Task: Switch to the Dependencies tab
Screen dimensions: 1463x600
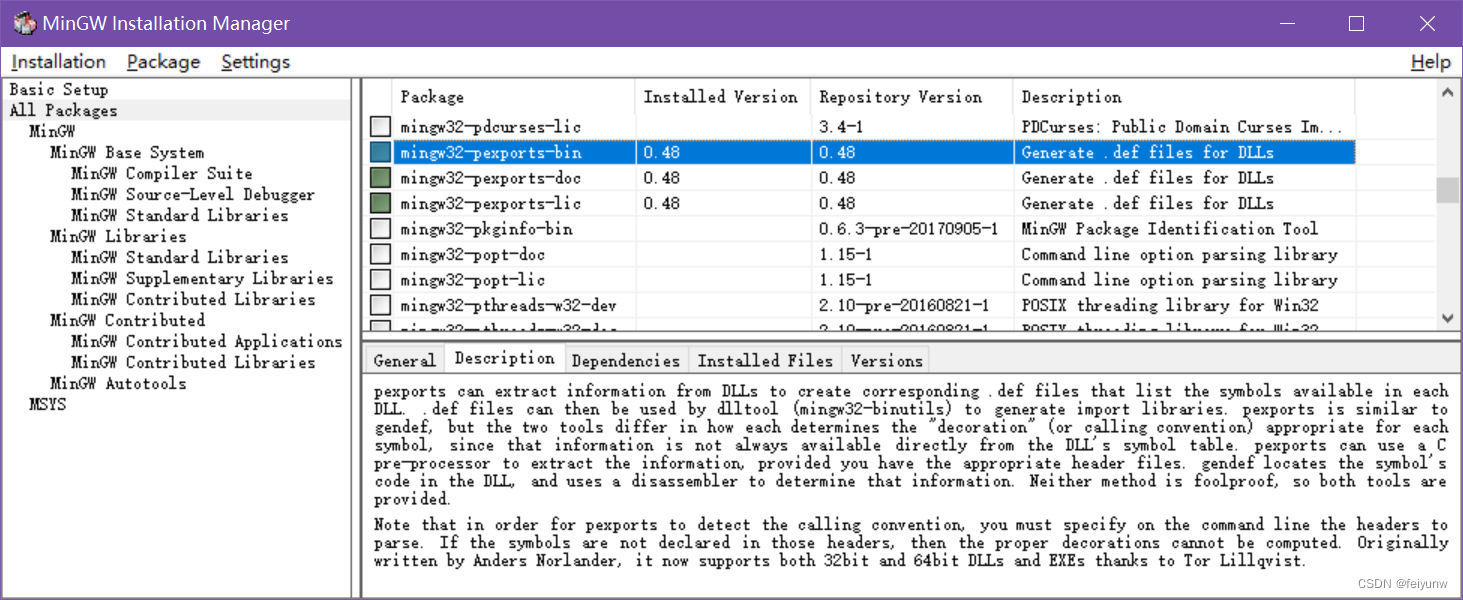Action: pyautogui.click(x=626, y=361)
